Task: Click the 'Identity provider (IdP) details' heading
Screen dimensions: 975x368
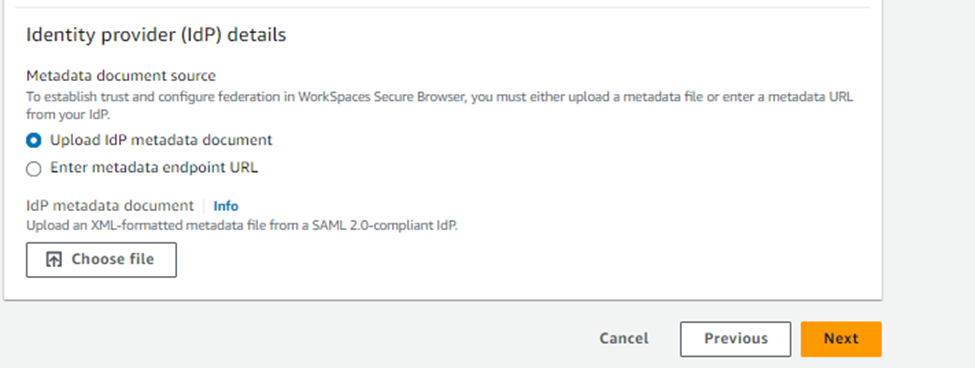Action: pos(156,35)
